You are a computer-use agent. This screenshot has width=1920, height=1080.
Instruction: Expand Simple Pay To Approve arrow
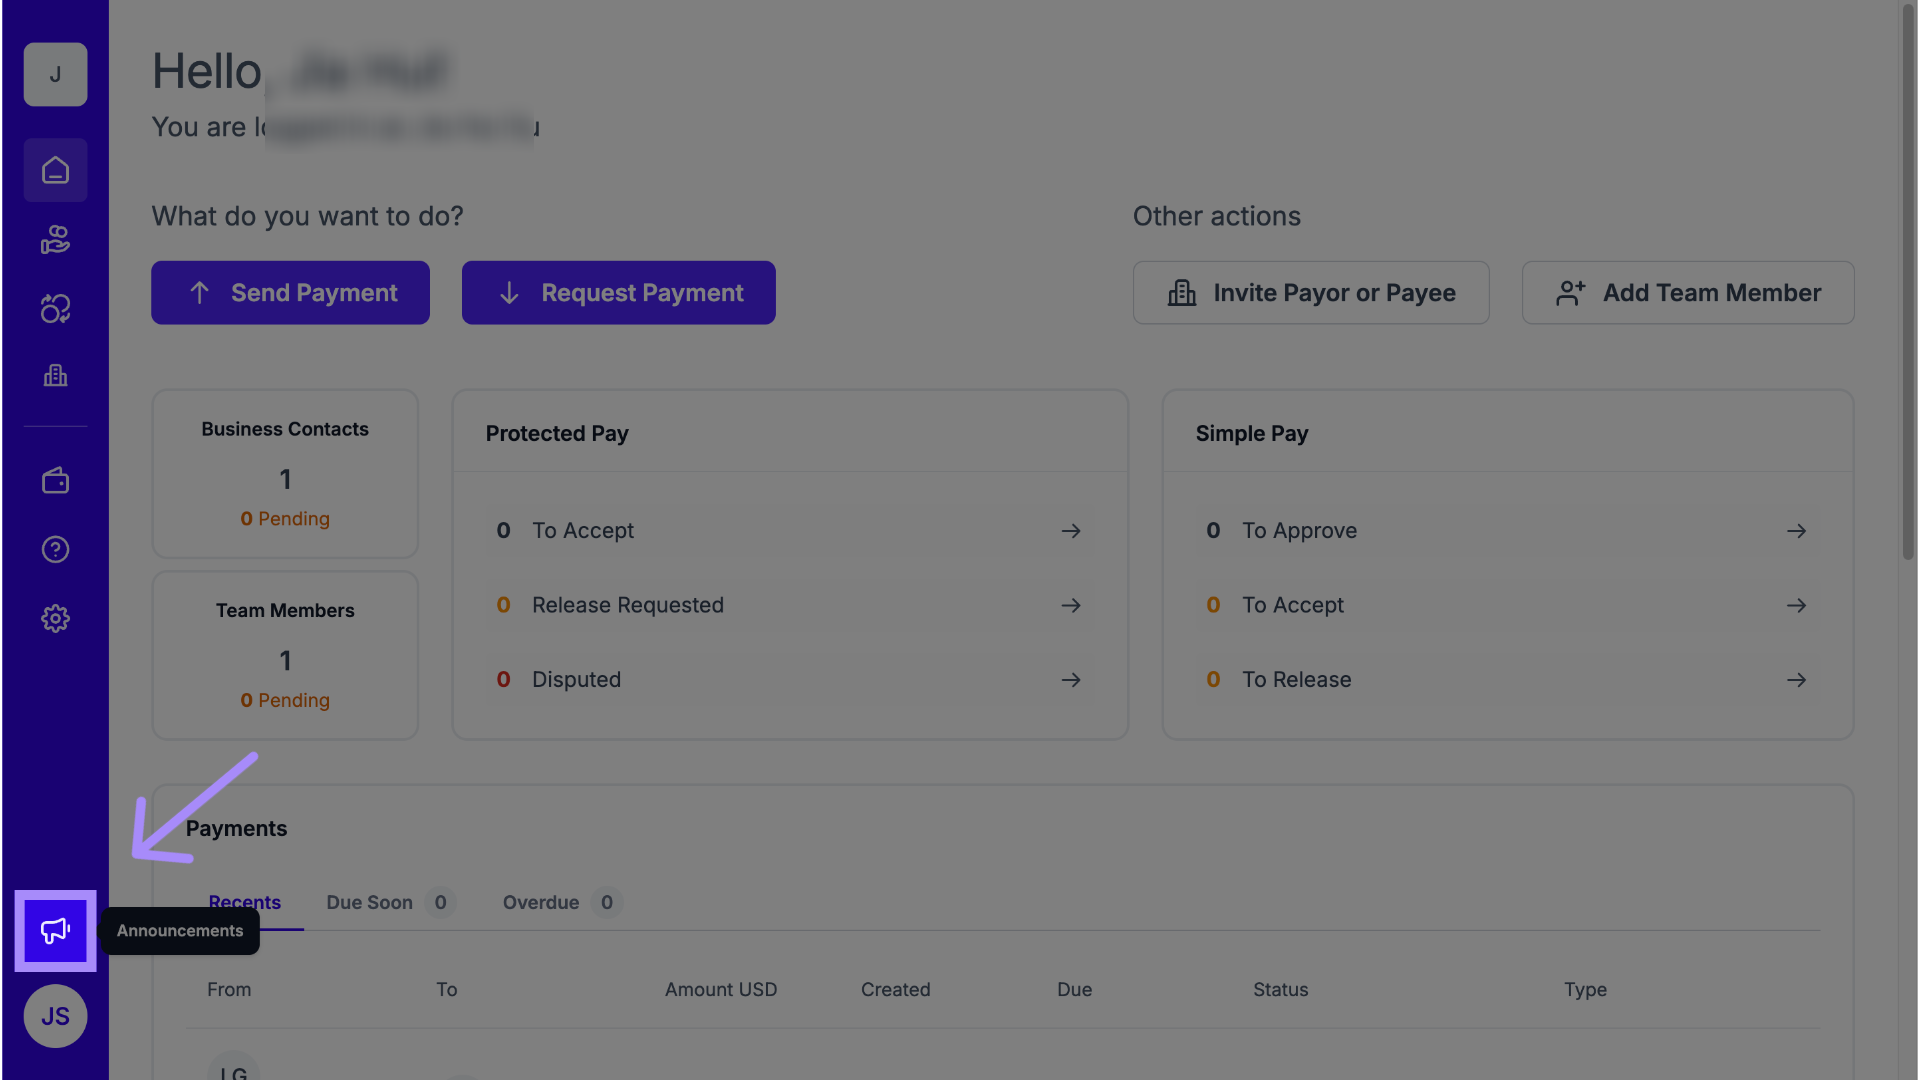click(1796, 531)
